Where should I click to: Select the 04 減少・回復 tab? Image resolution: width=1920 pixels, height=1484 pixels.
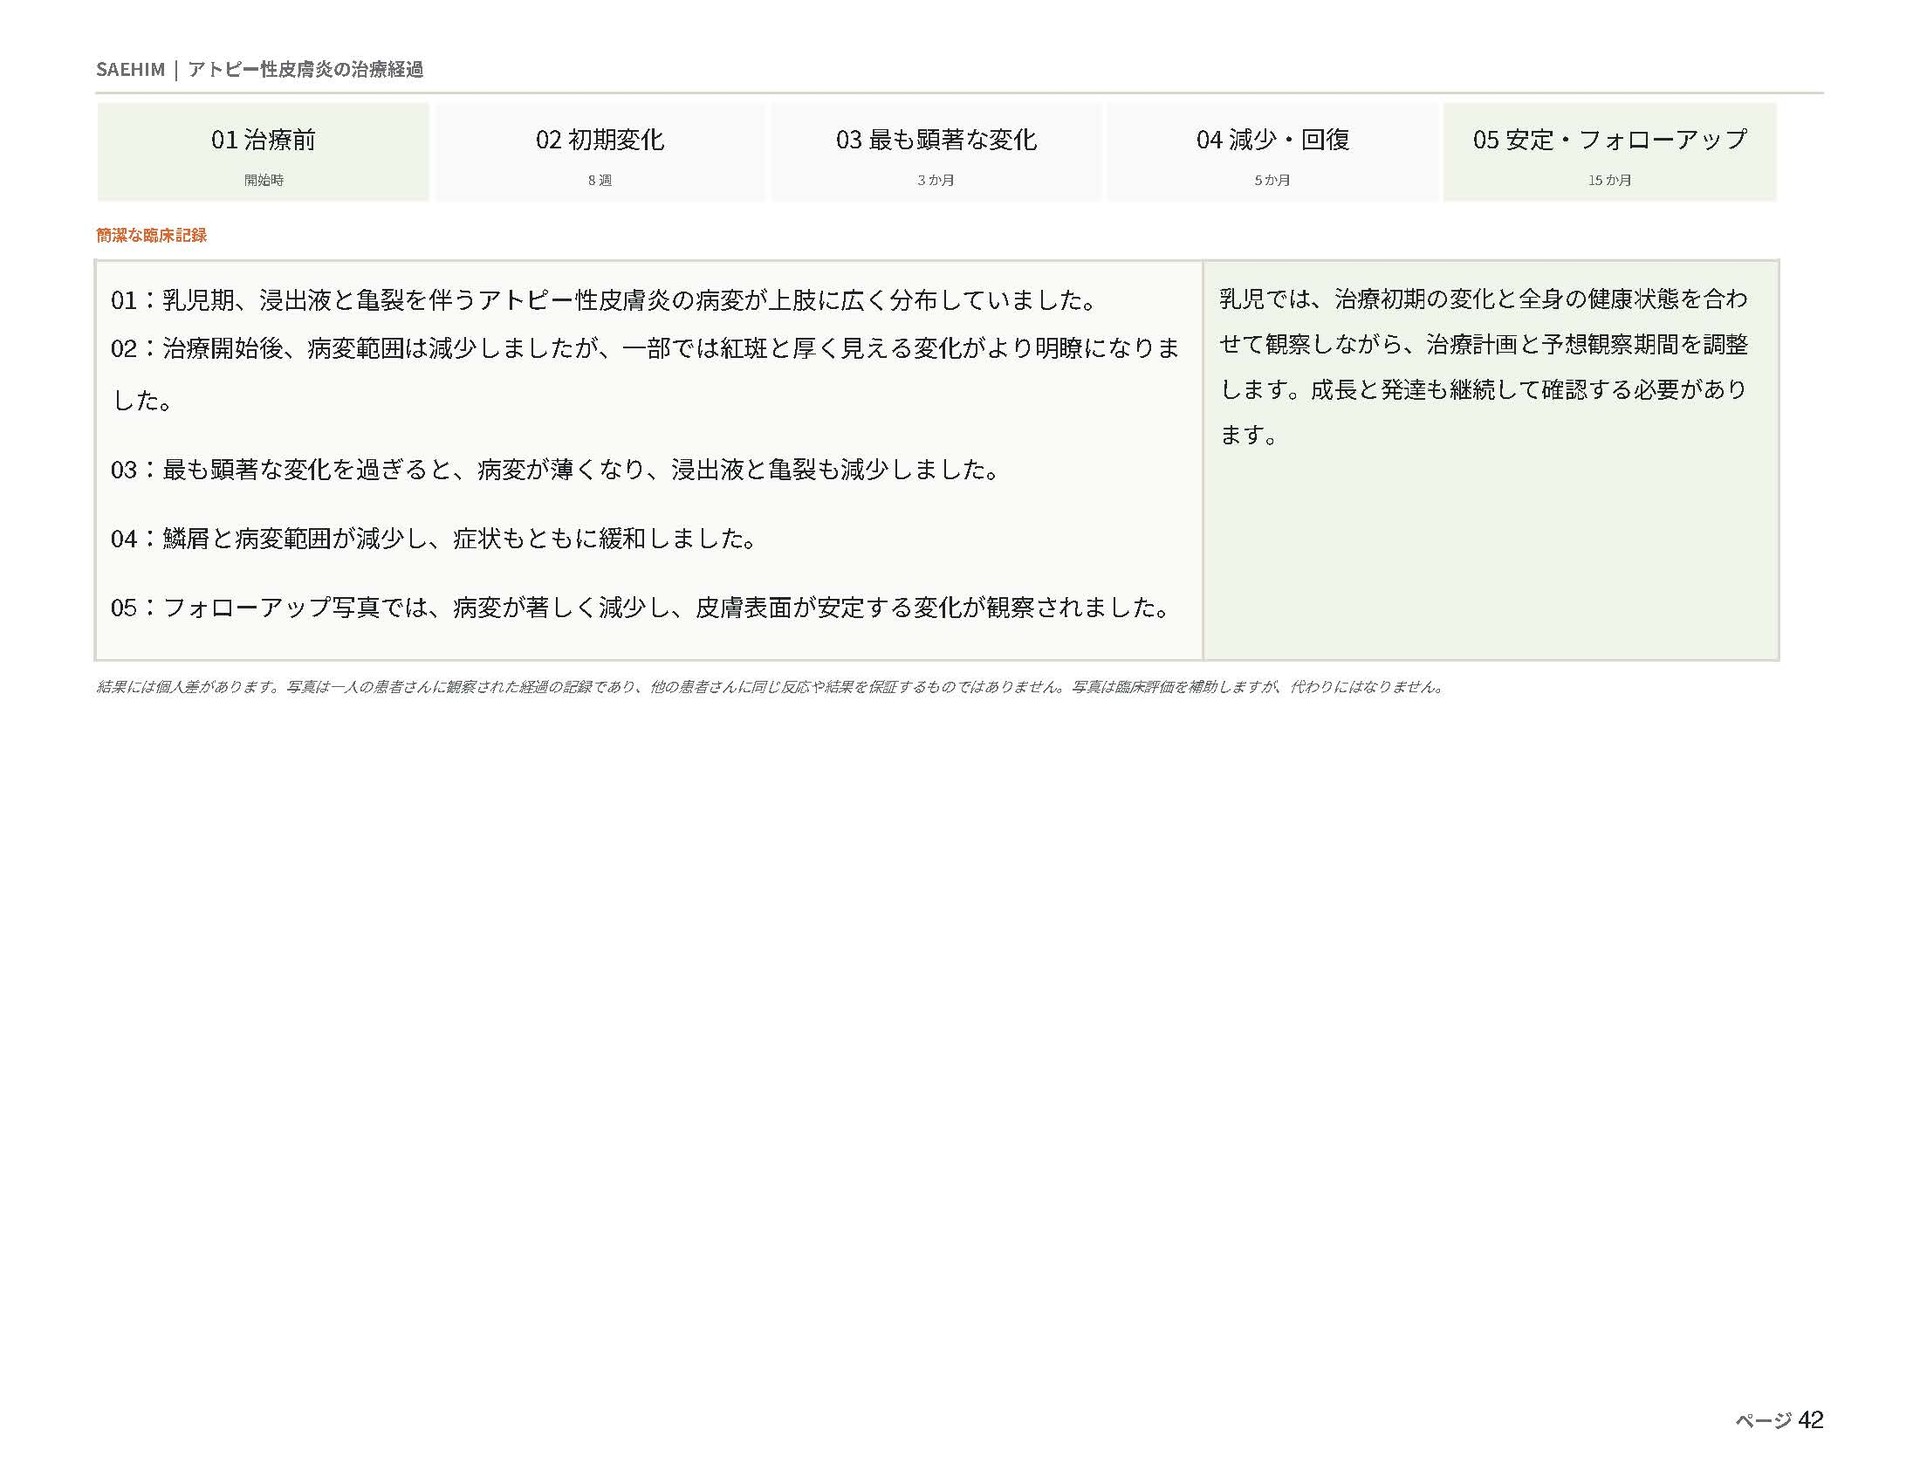coord(1273,152)
